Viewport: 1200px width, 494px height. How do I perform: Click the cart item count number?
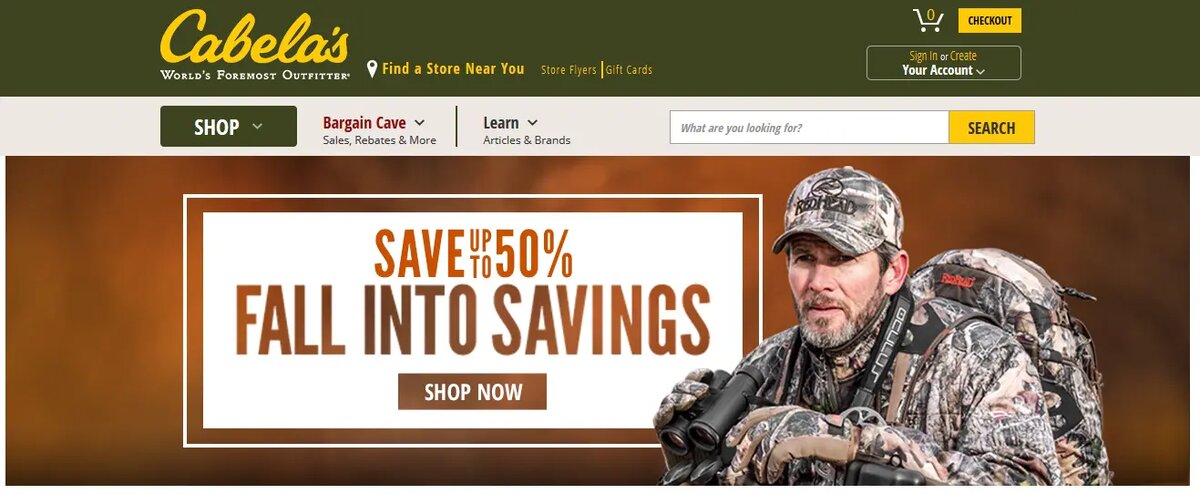click(931, 14)
